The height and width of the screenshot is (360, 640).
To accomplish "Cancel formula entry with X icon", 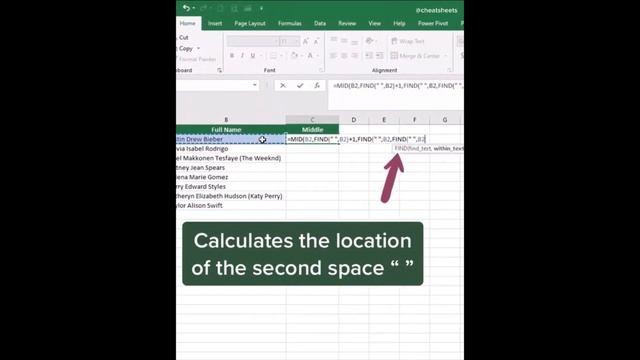I will (283, 85).
